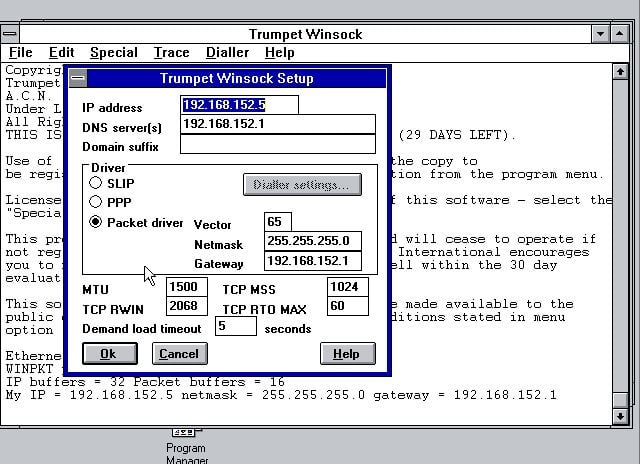The height and width of the screenshot is (464, 640).
Task: Click the "Netmask" label
Action: (x=218, y=244)
